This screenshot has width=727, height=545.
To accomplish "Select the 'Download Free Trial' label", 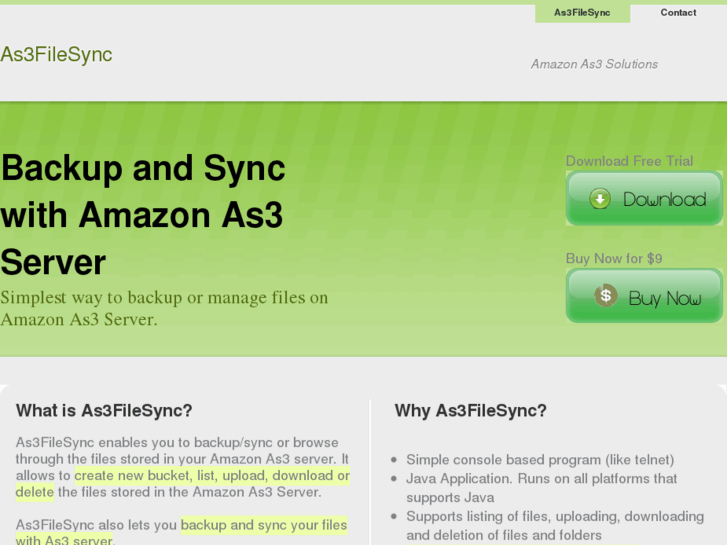I will coord(629,161).
